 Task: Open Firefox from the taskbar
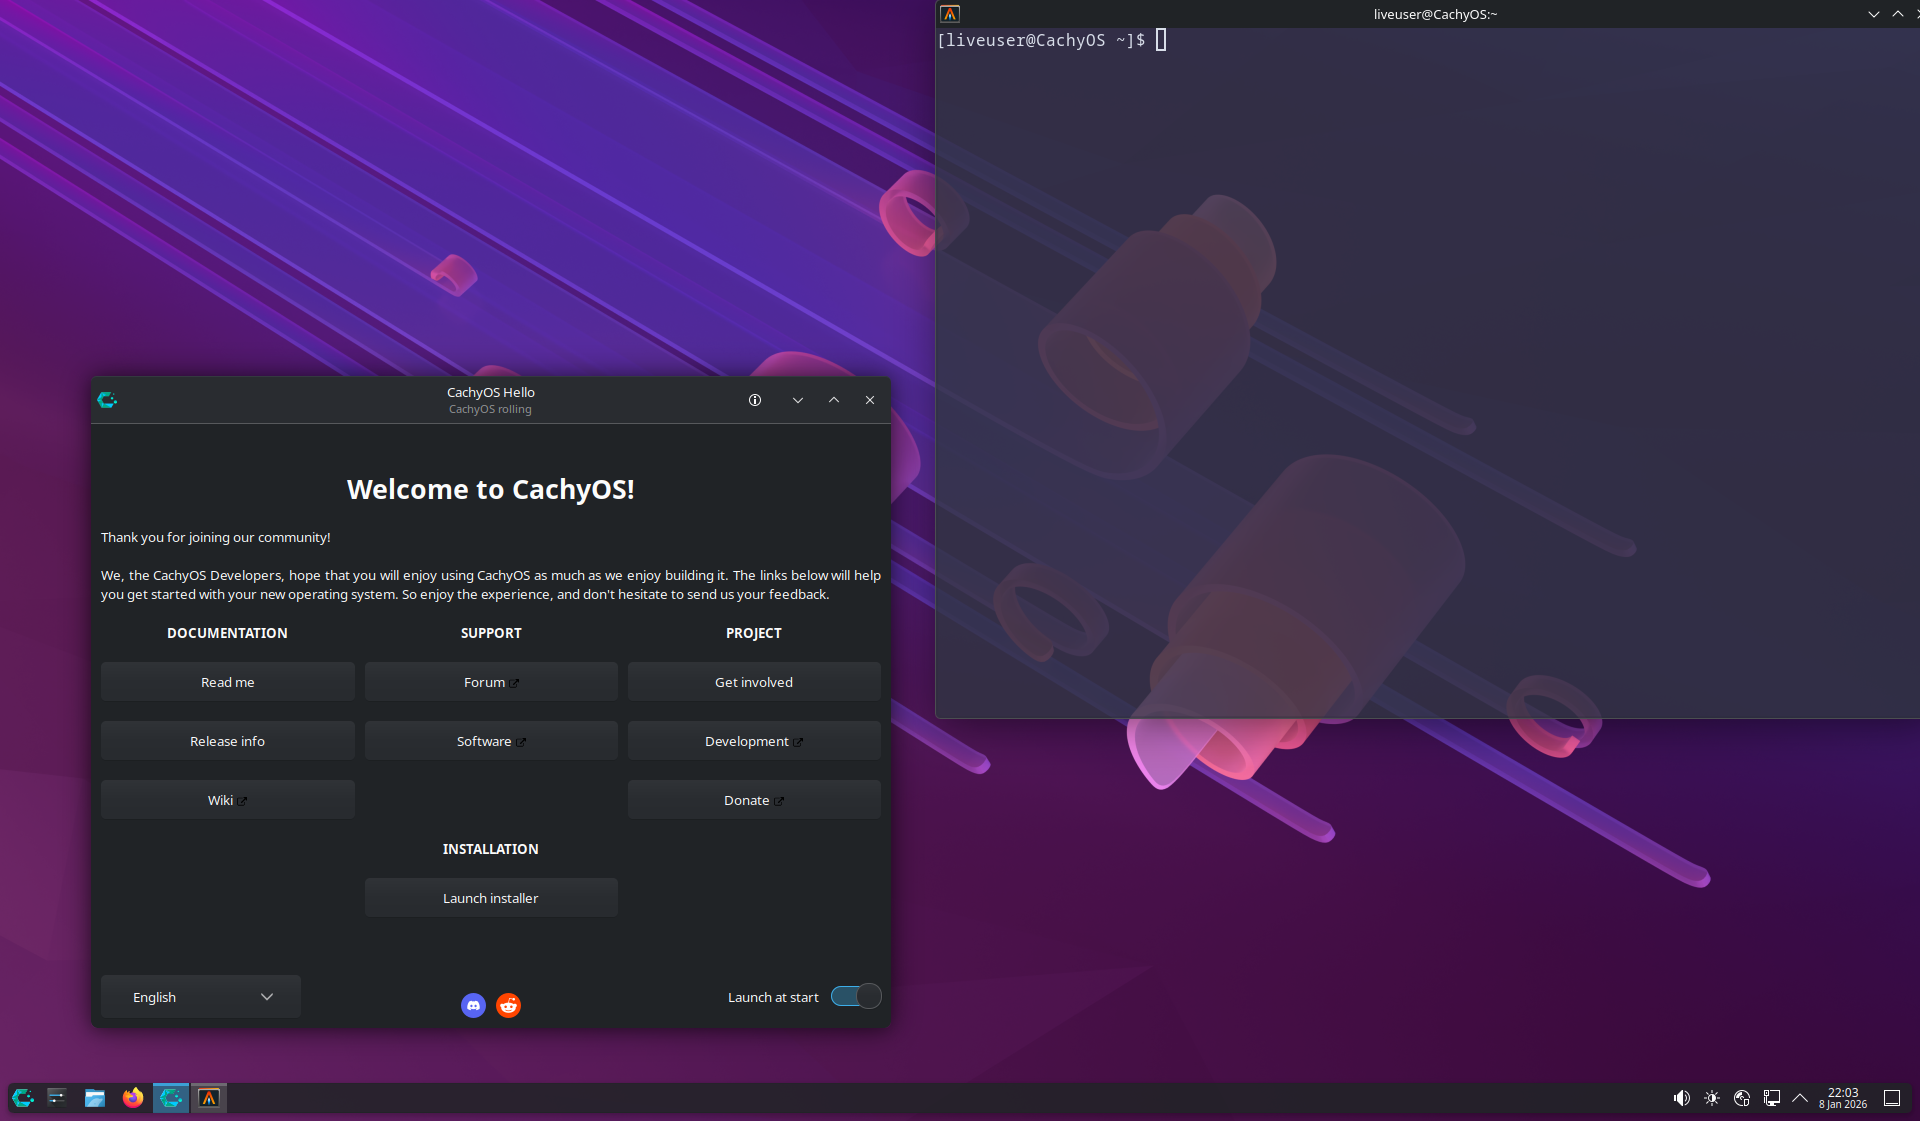(x=133, y=1097)
